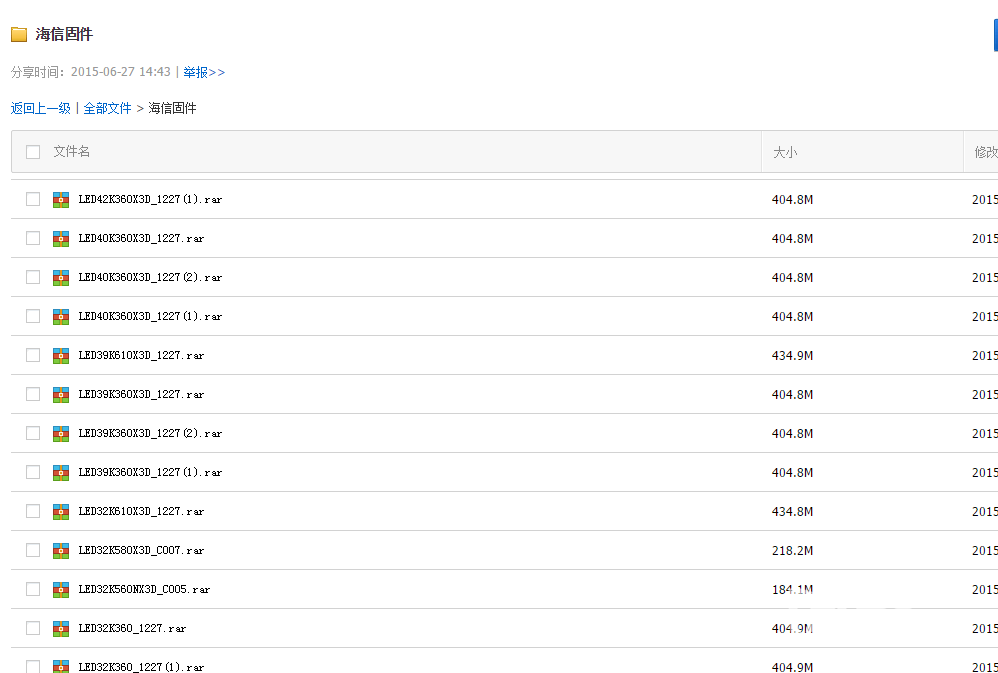The width and height of the screenshot is (998, 673).
Task: Open file LED40K360X3D_1227(2).rar
Action: [x=150, y=278]
